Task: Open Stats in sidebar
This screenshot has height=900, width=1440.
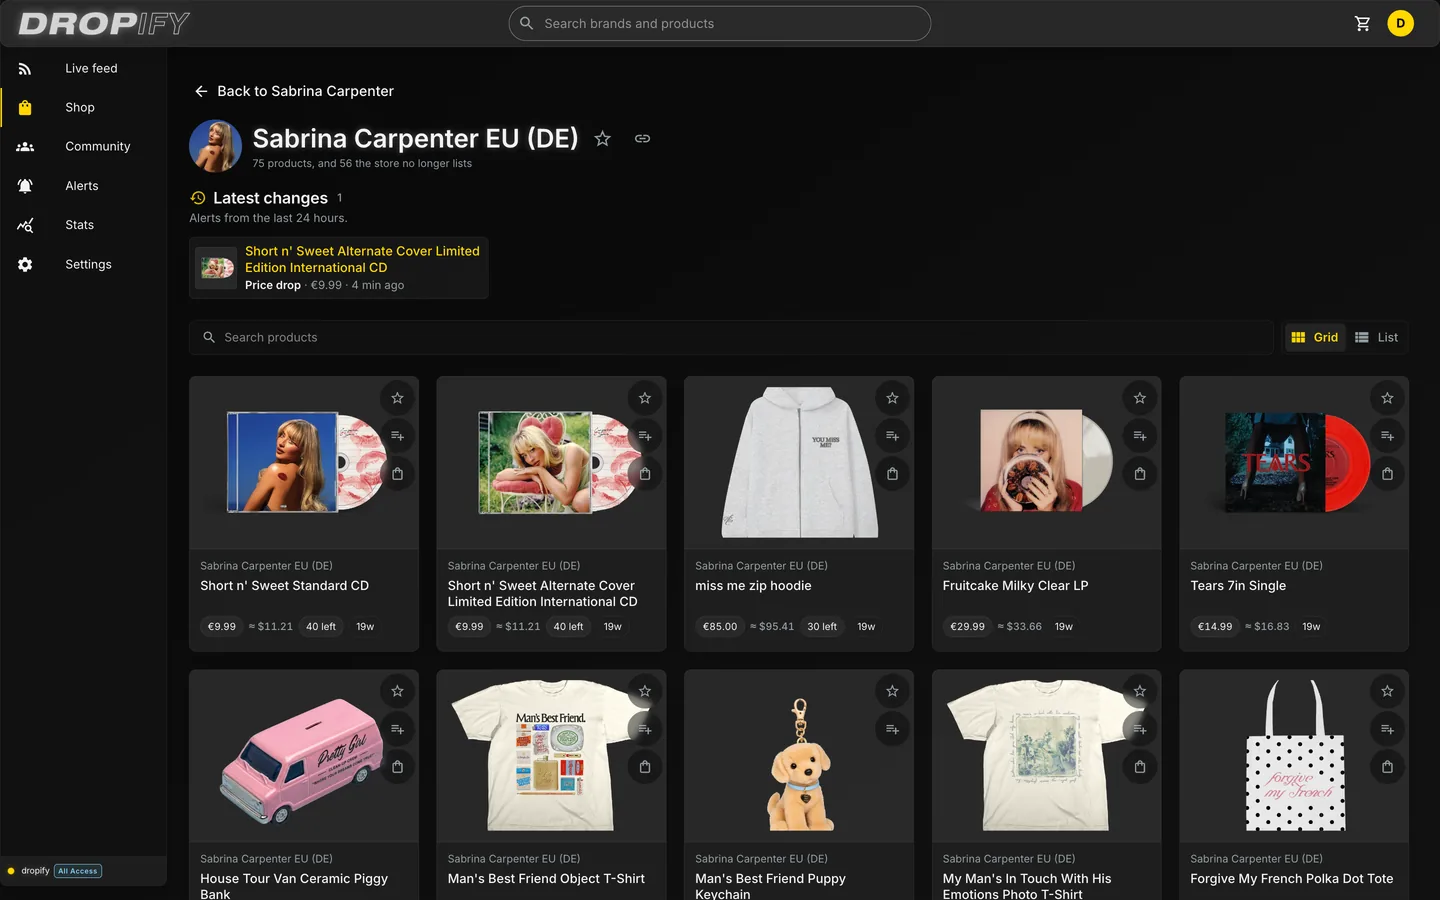Action: 83,225
